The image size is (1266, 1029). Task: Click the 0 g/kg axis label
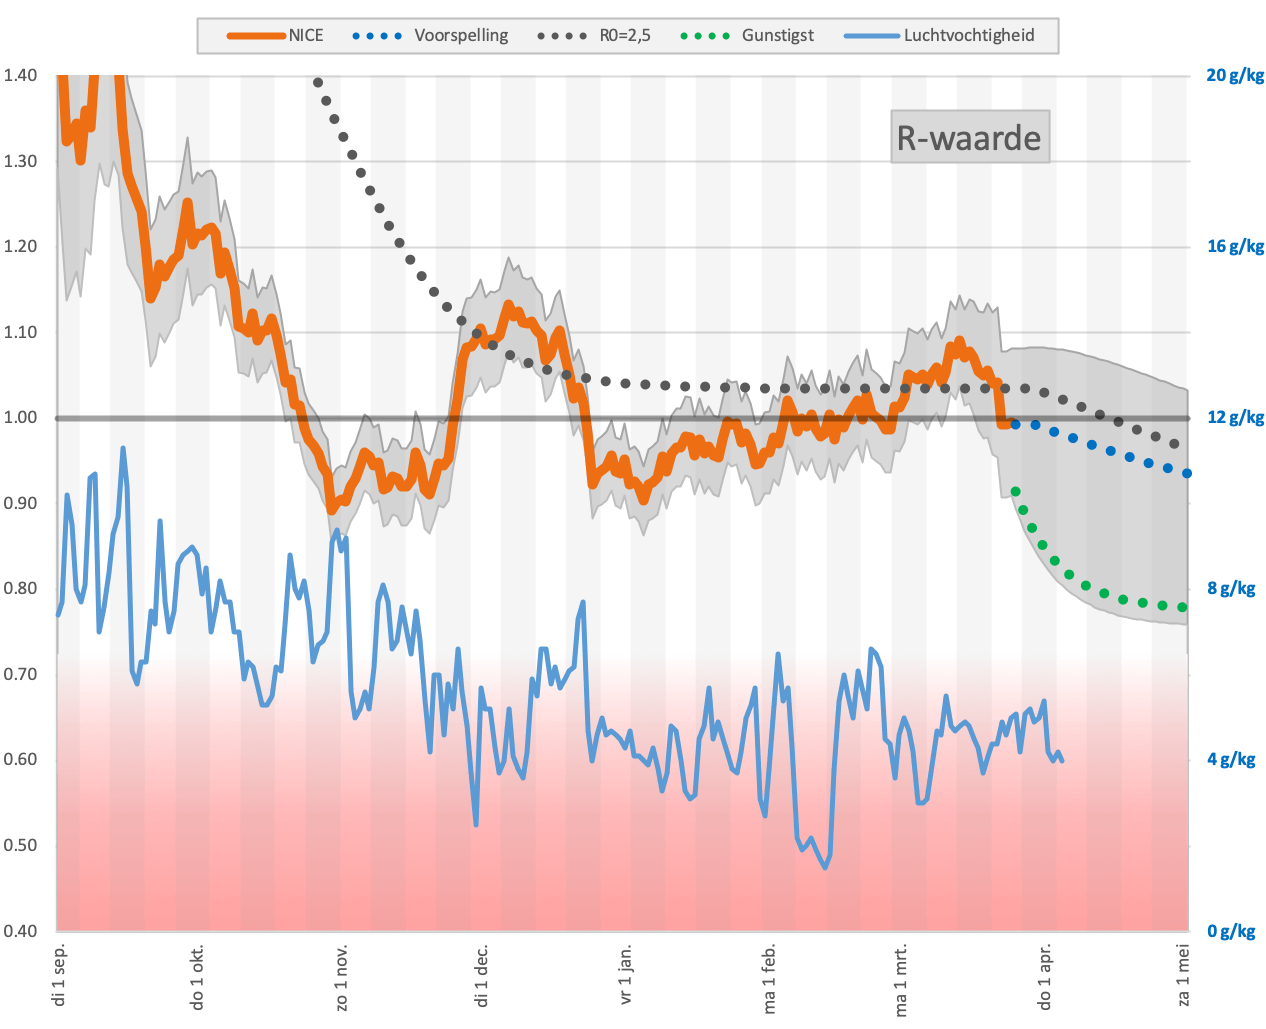[1231, 931]
